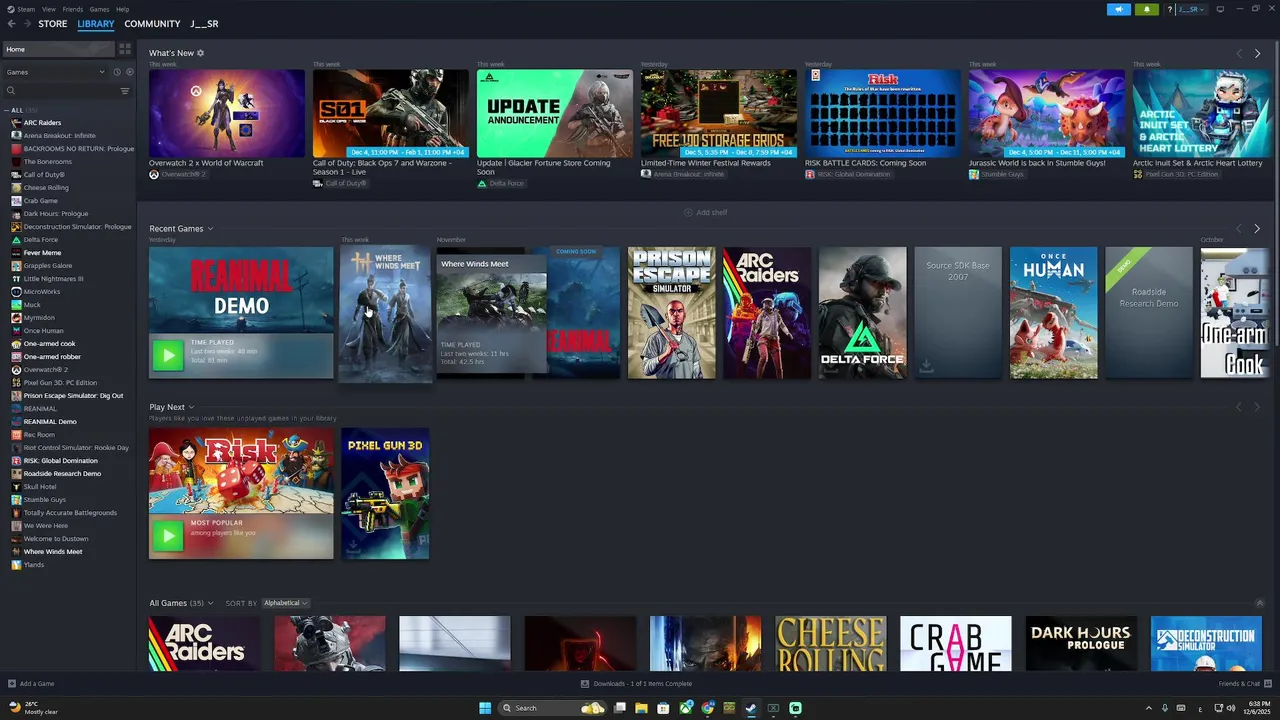Open Downloads status at the bottom
This screenshot has height=720, width=1280.
[636, 684]
